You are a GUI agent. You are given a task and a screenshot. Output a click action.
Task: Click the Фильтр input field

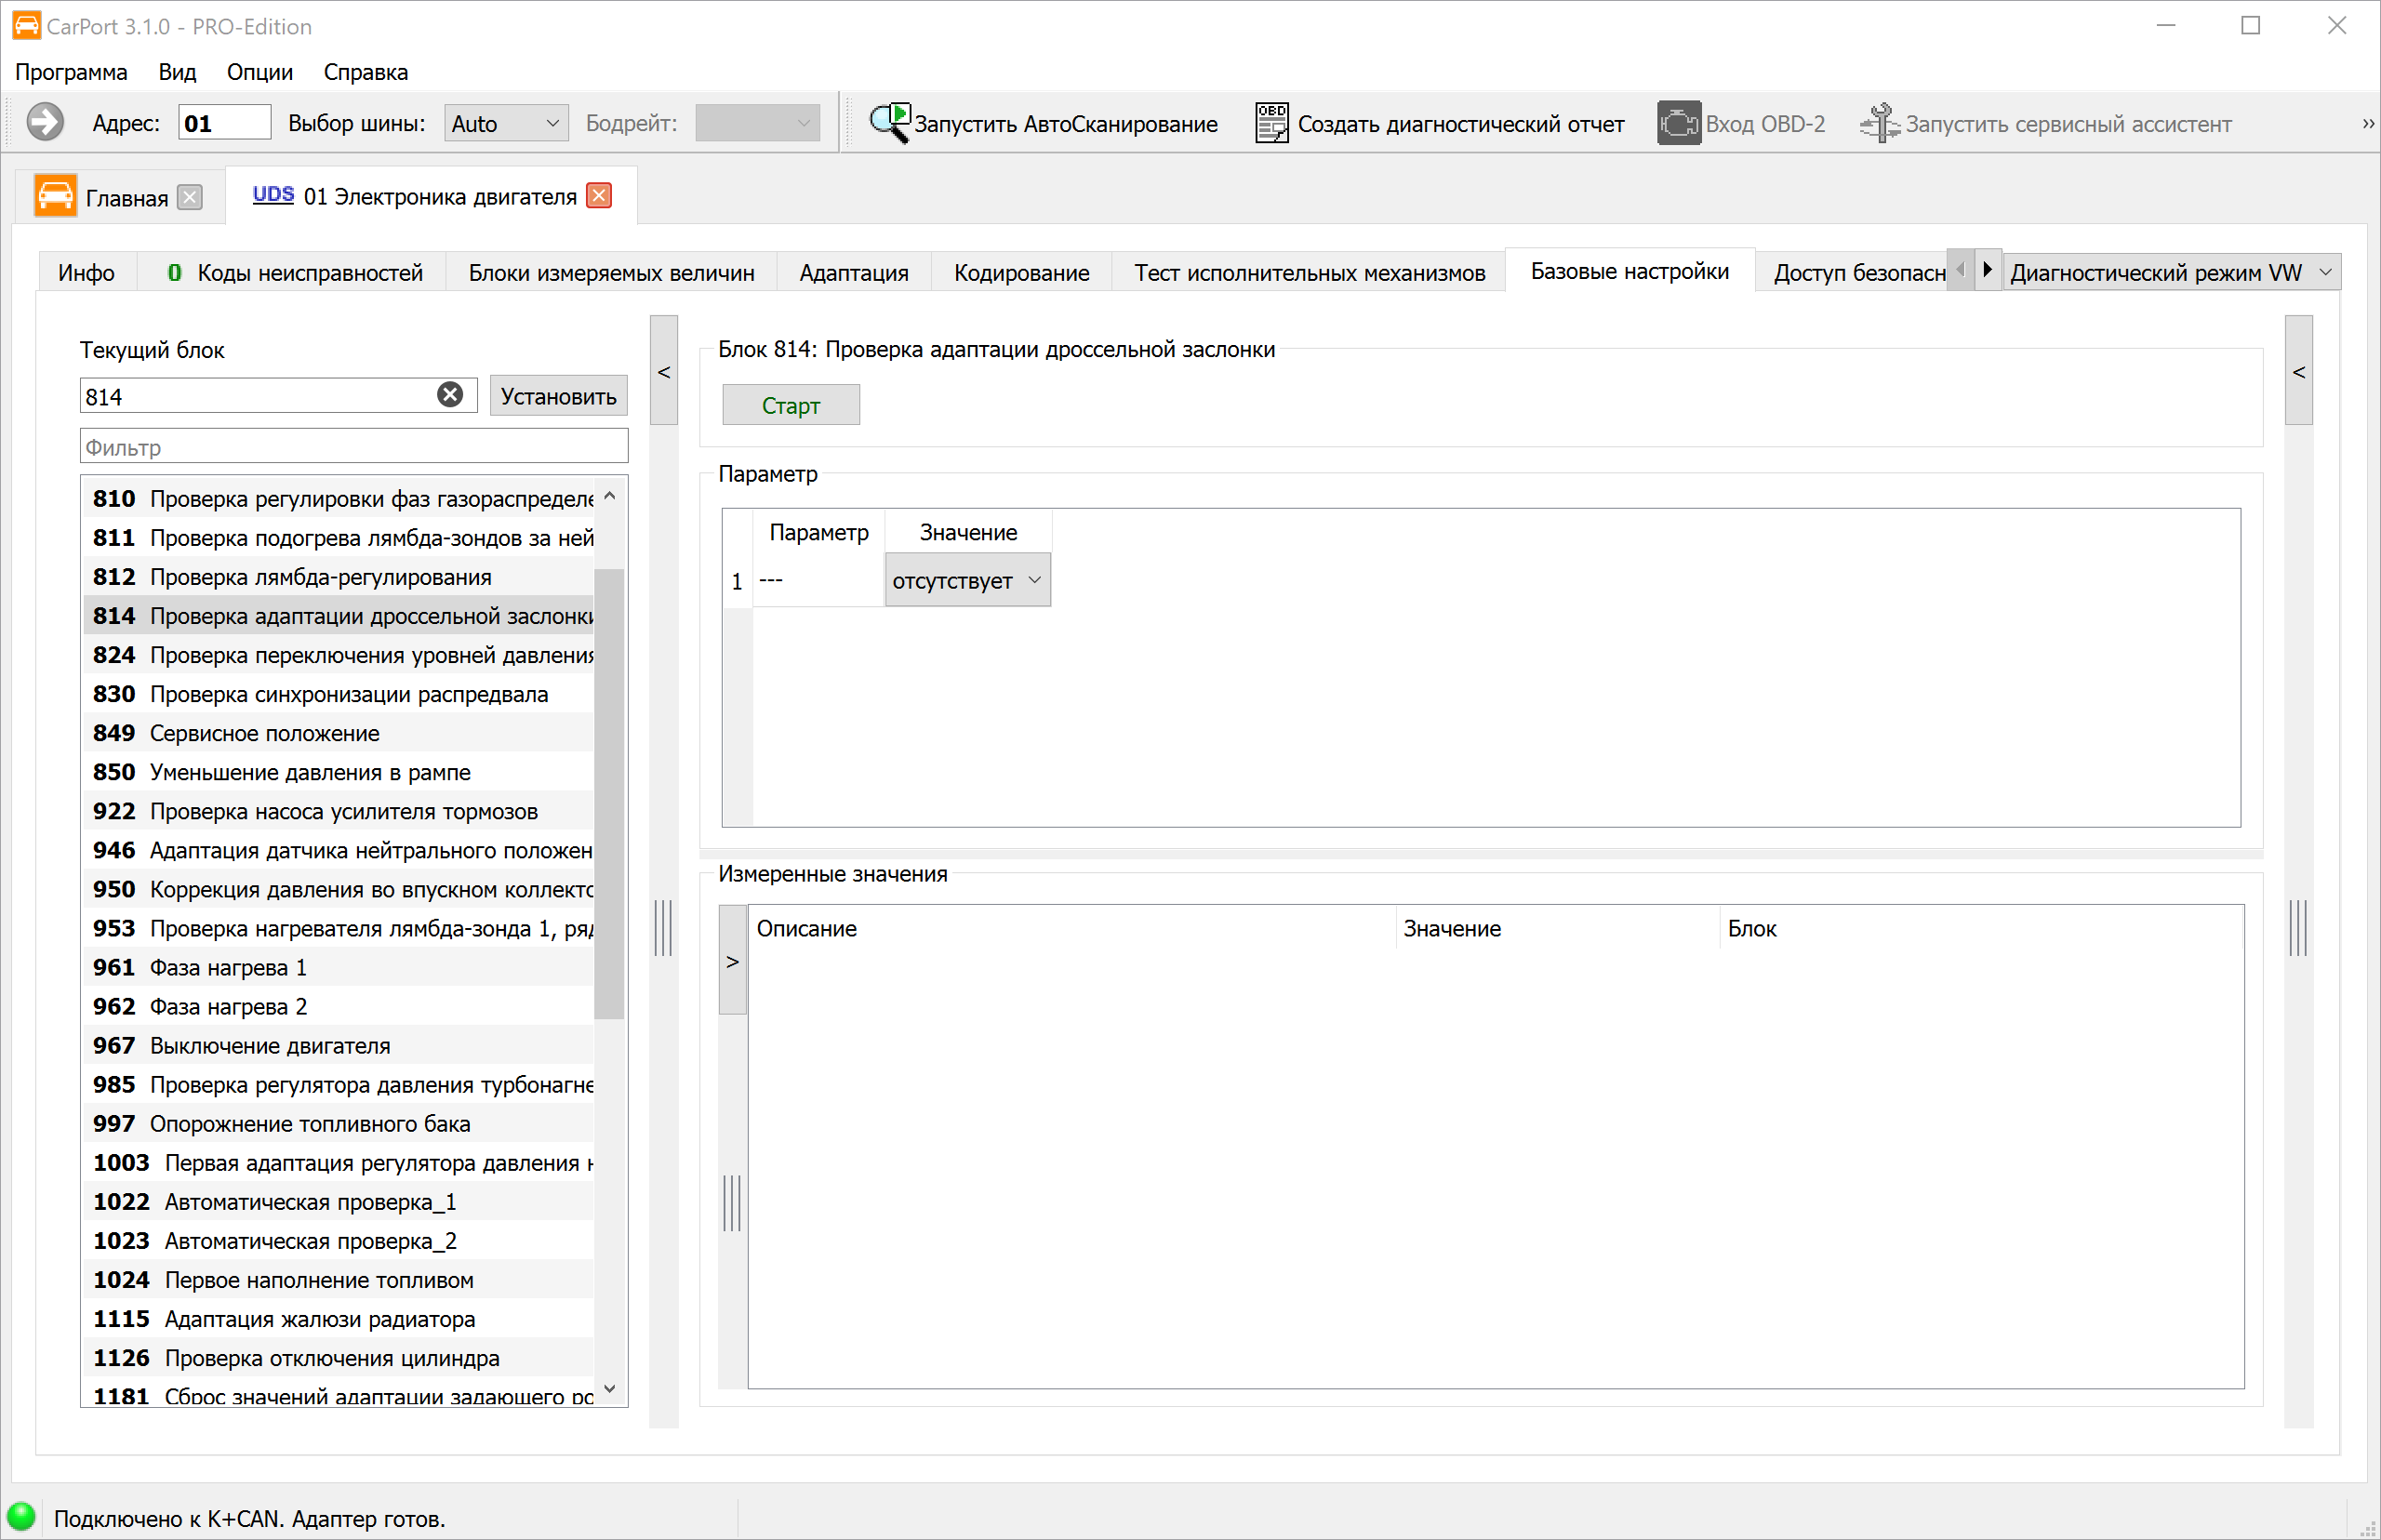(354, 446)
